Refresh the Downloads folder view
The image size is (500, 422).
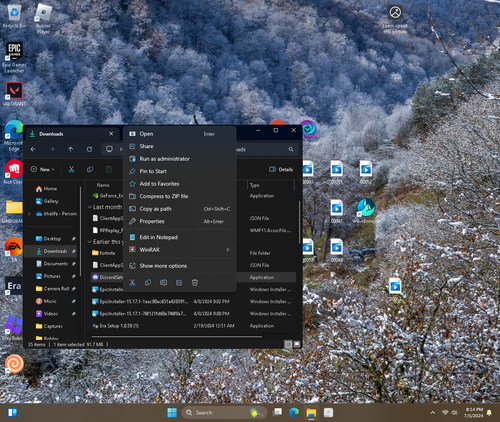click(x=89, y=149)
